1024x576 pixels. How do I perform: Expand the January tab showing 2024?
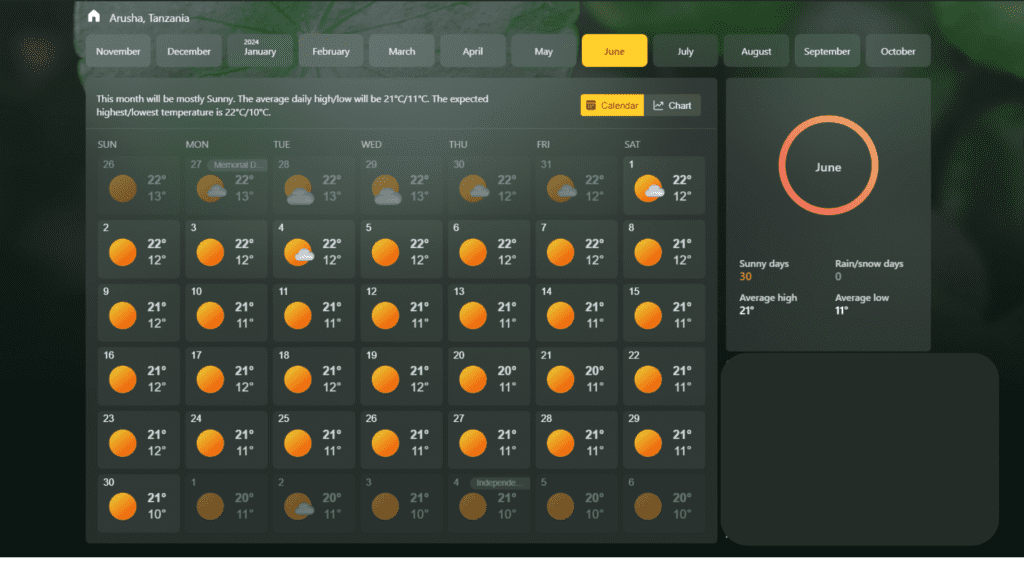(x=260, y=50)
